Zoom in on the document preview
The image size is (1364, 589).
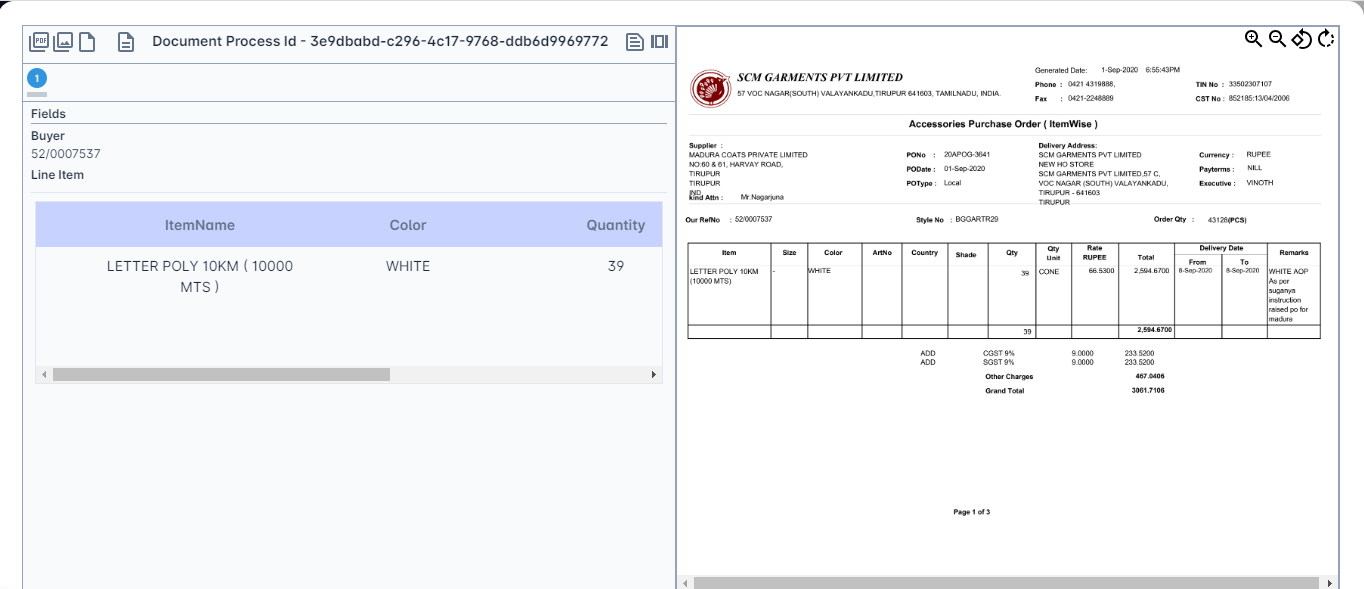pos(1253,38)
